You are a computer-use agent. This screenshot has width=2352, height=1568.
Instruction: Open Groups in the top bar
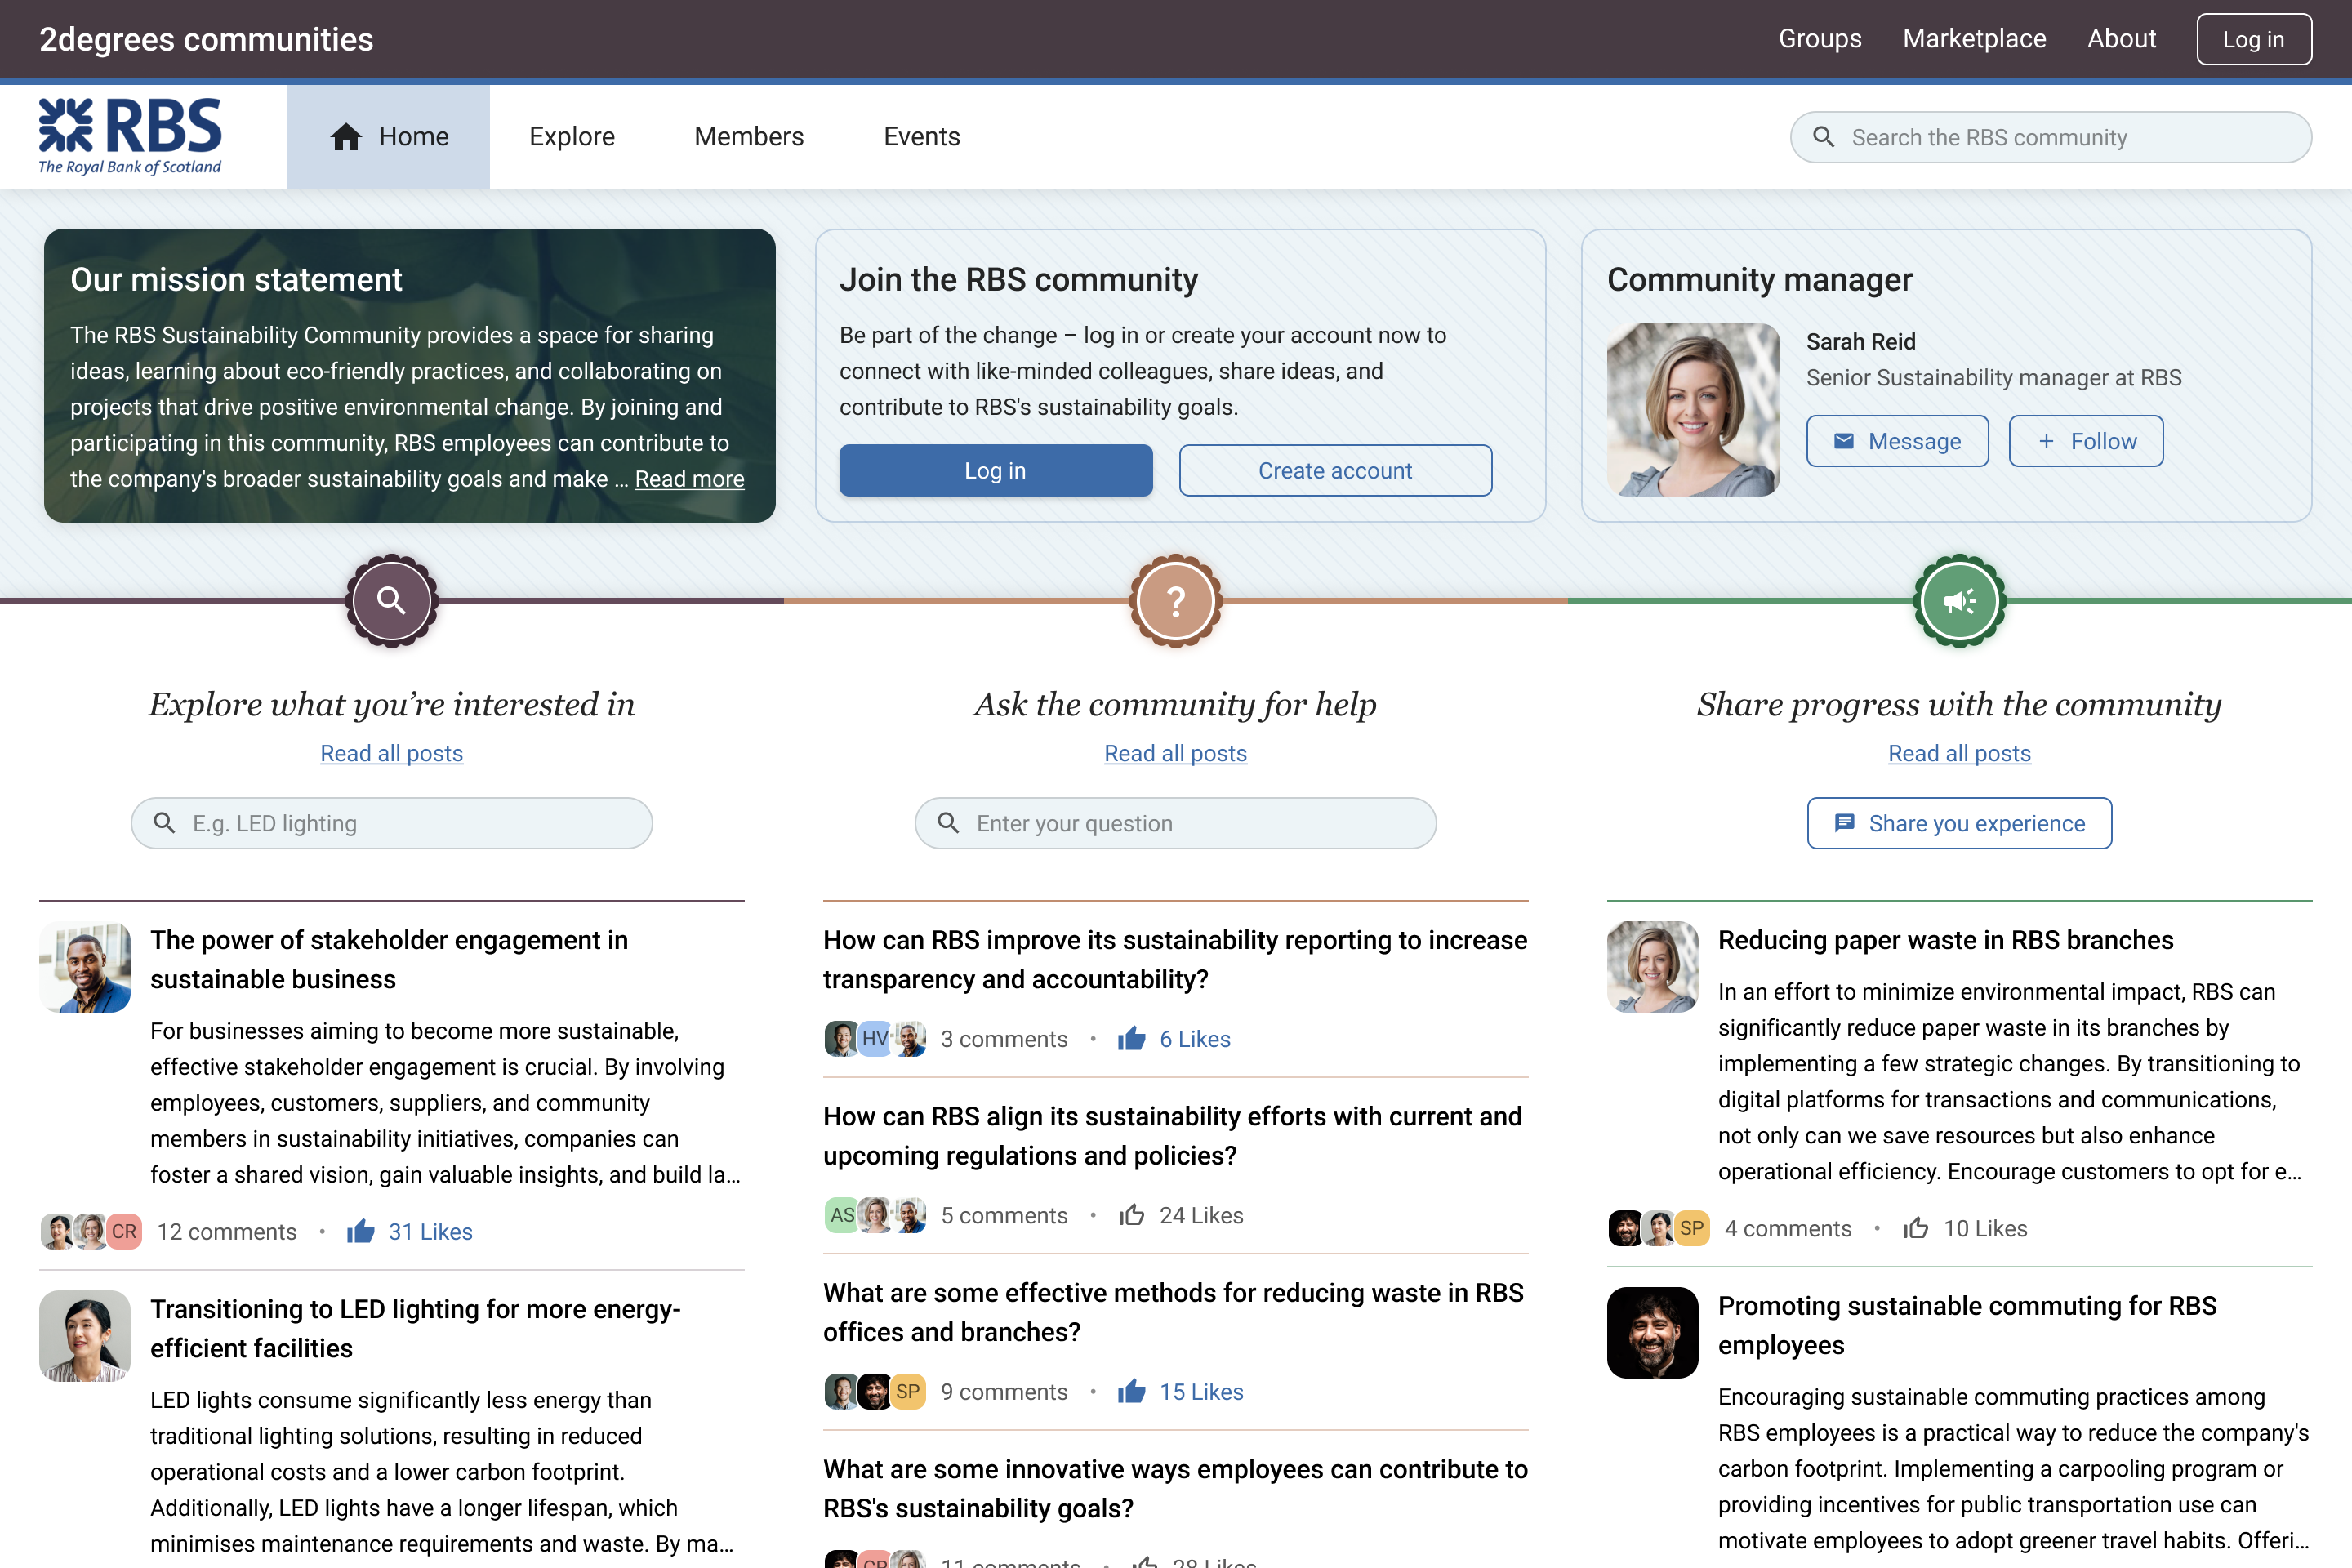(1820, 39)
